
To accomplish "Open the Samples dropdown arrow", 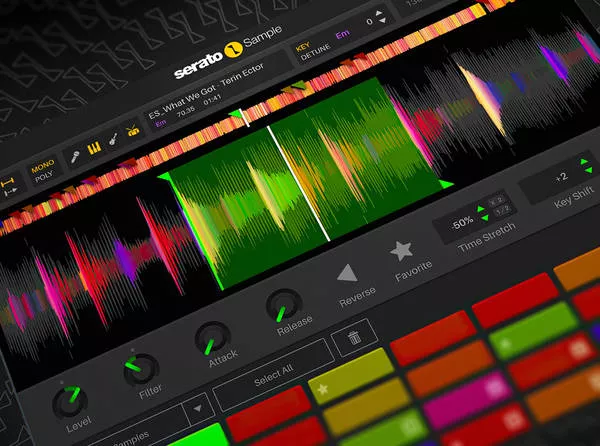I will point(196,407).
